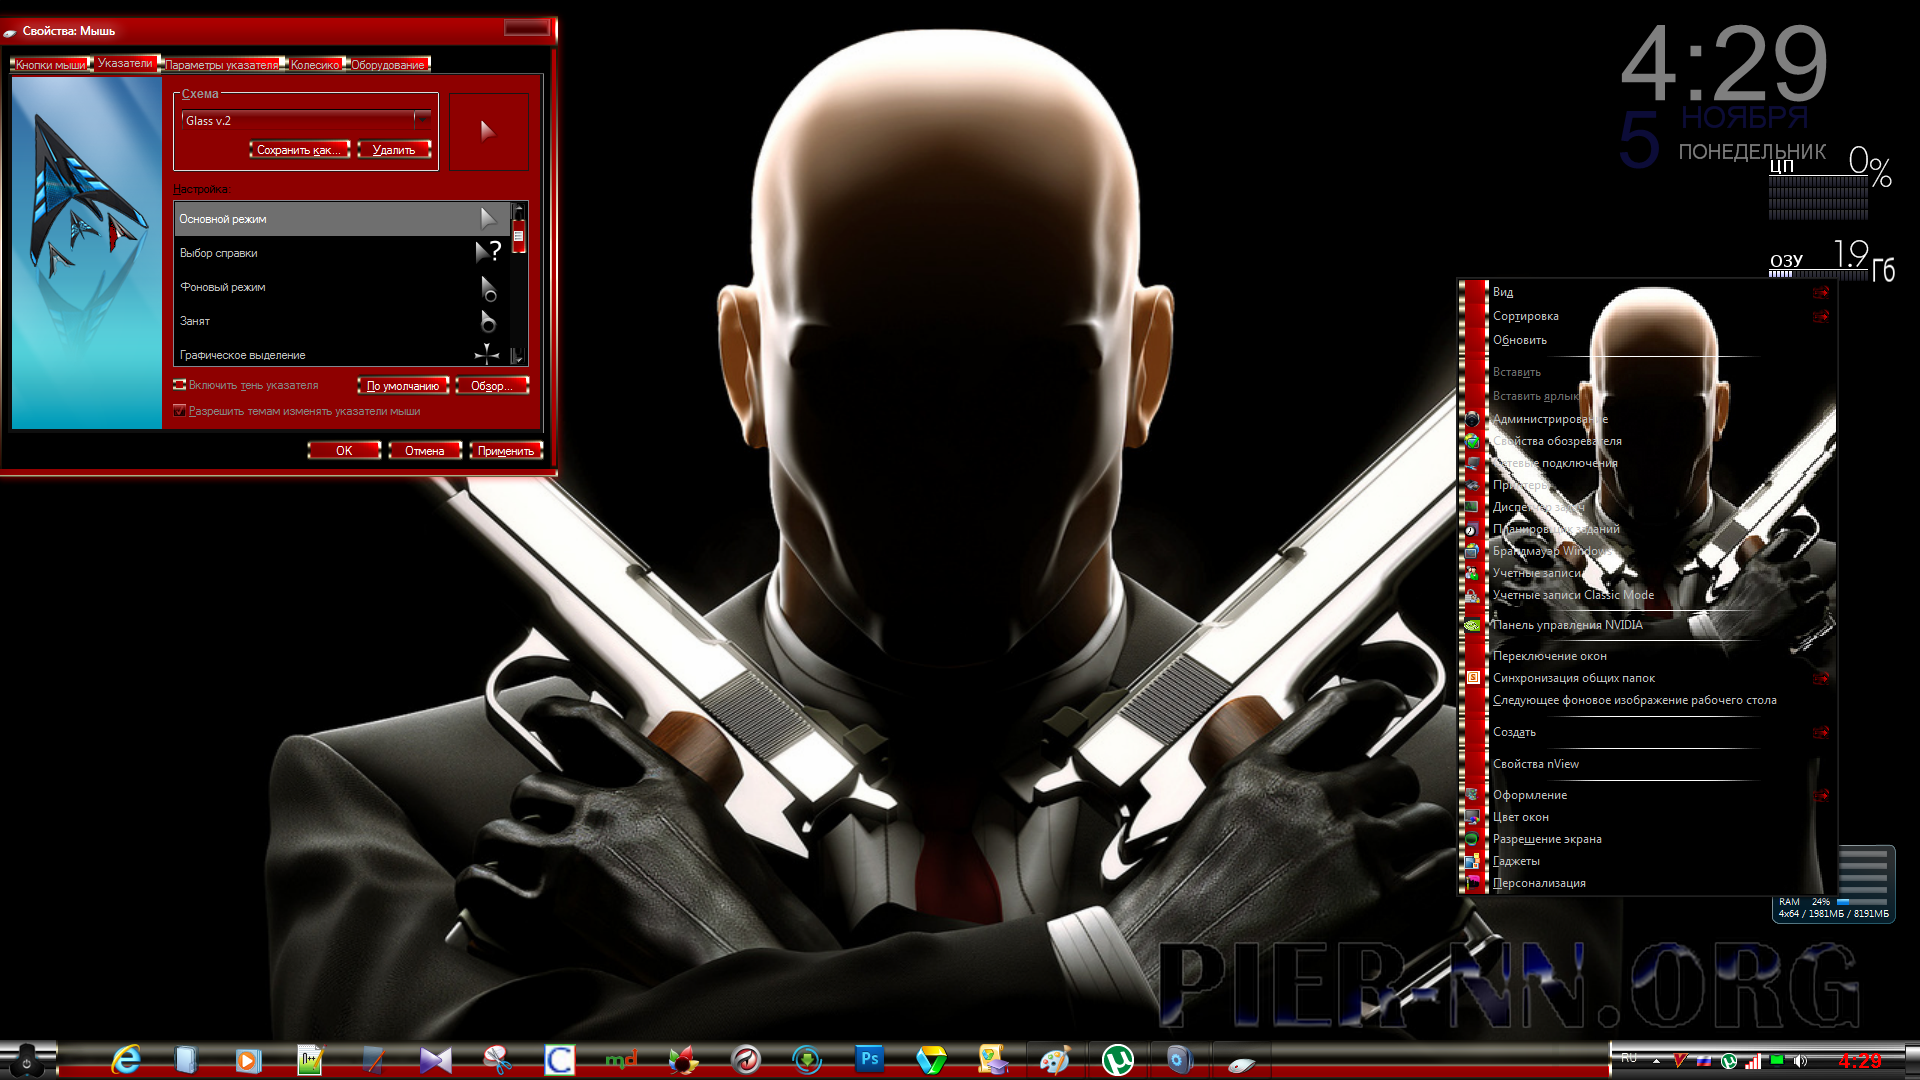Click the По умолчанию button

403,386
